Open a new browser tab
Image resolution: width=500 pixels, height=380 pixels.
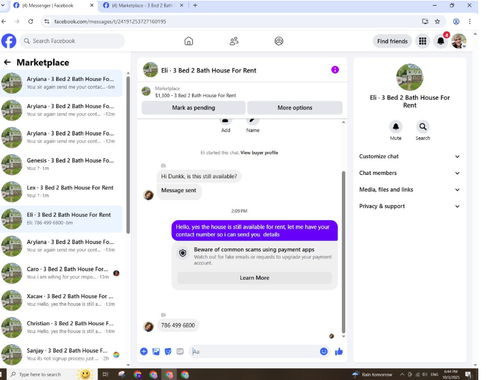point(195,5)
